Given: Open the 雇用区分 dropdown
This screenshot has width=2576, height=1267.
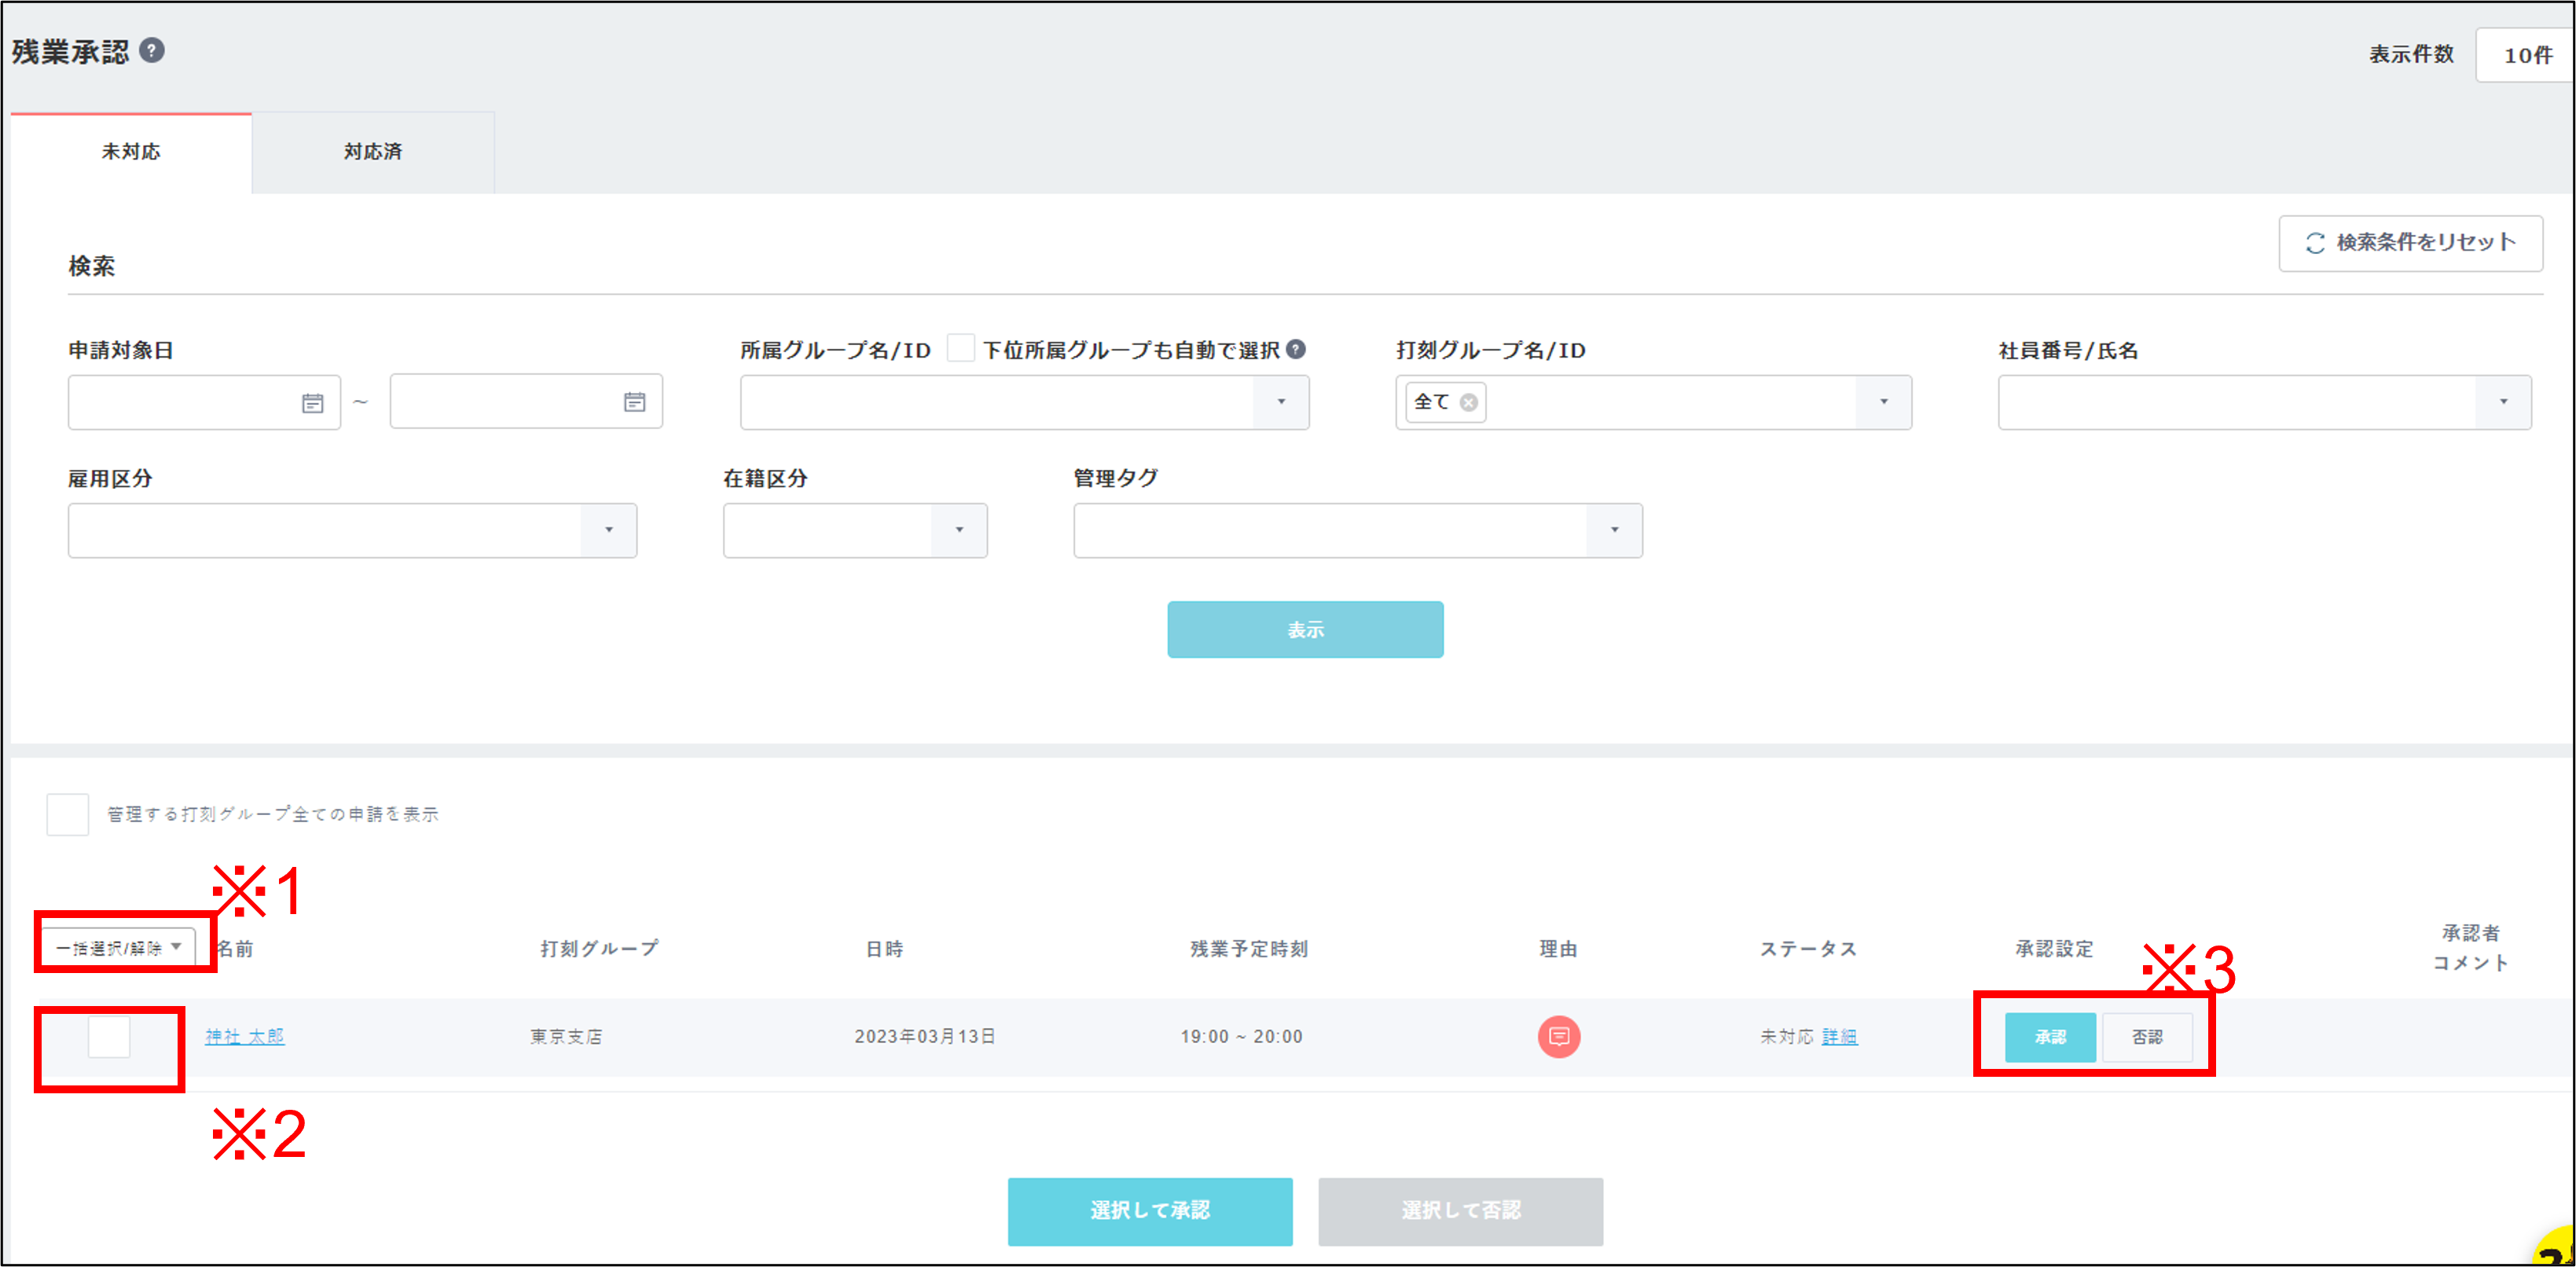Looking at the screenshot, I should pyautogui.click(x=608, y=530).
